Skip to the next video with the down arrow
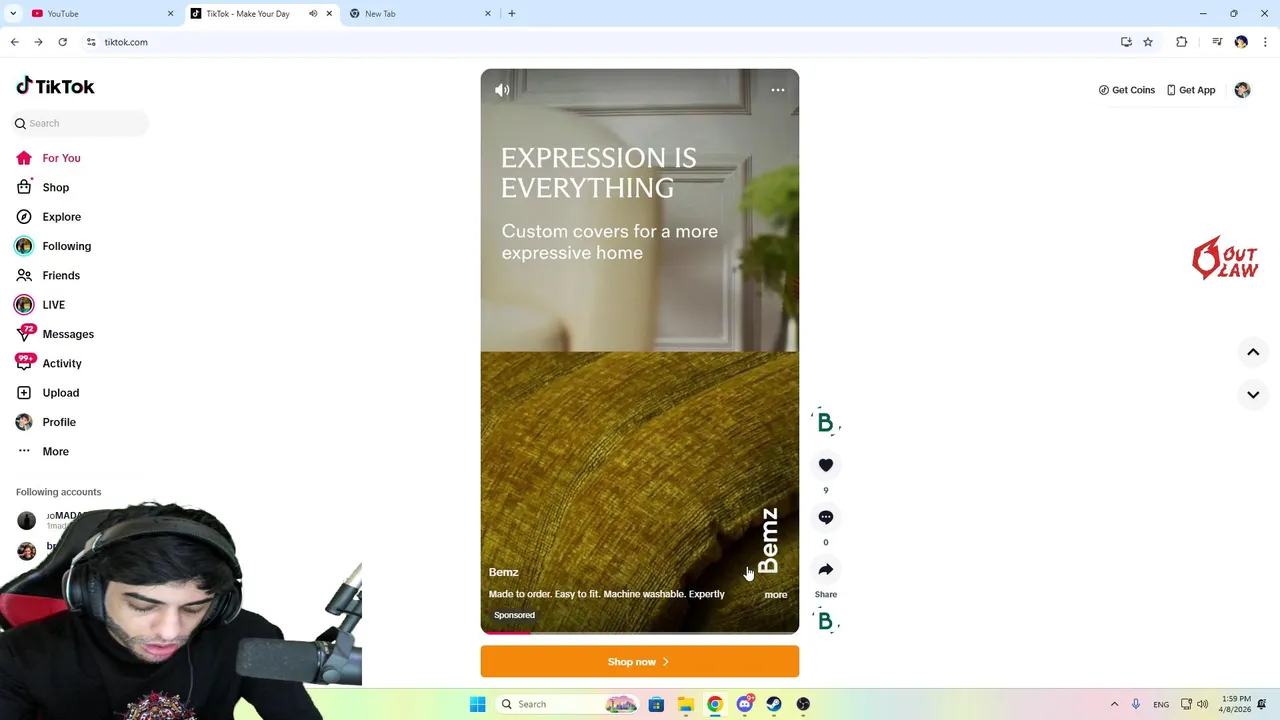Image resolution: width=1280 pixels, height=720 pixels. coord(1252,394)
